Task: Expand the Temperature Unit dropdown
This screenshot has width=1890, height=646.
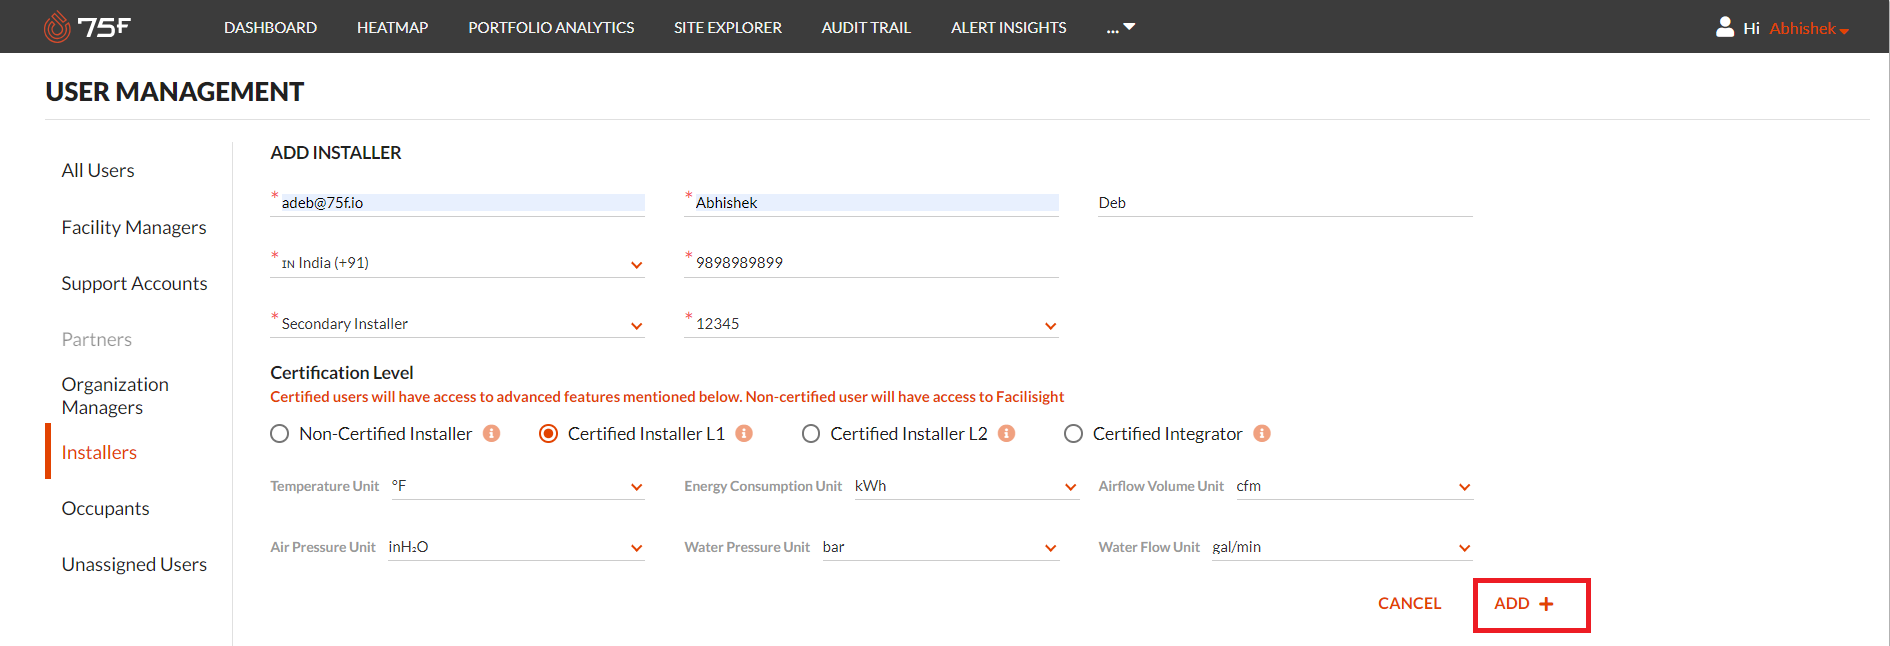Action: click(x=518, y=487)
